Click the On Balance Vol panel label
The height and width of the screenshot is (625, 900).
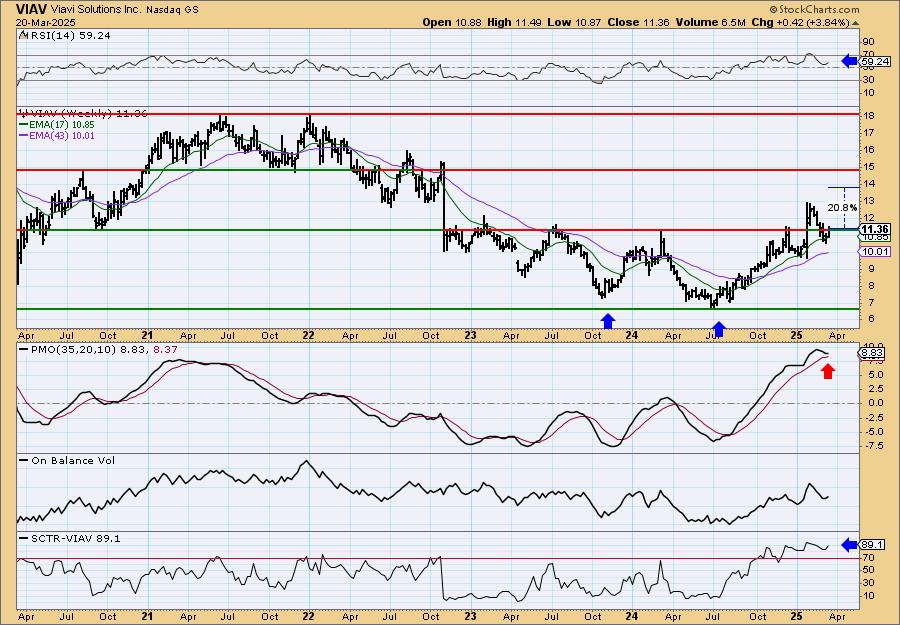click(x=73, y=460)
